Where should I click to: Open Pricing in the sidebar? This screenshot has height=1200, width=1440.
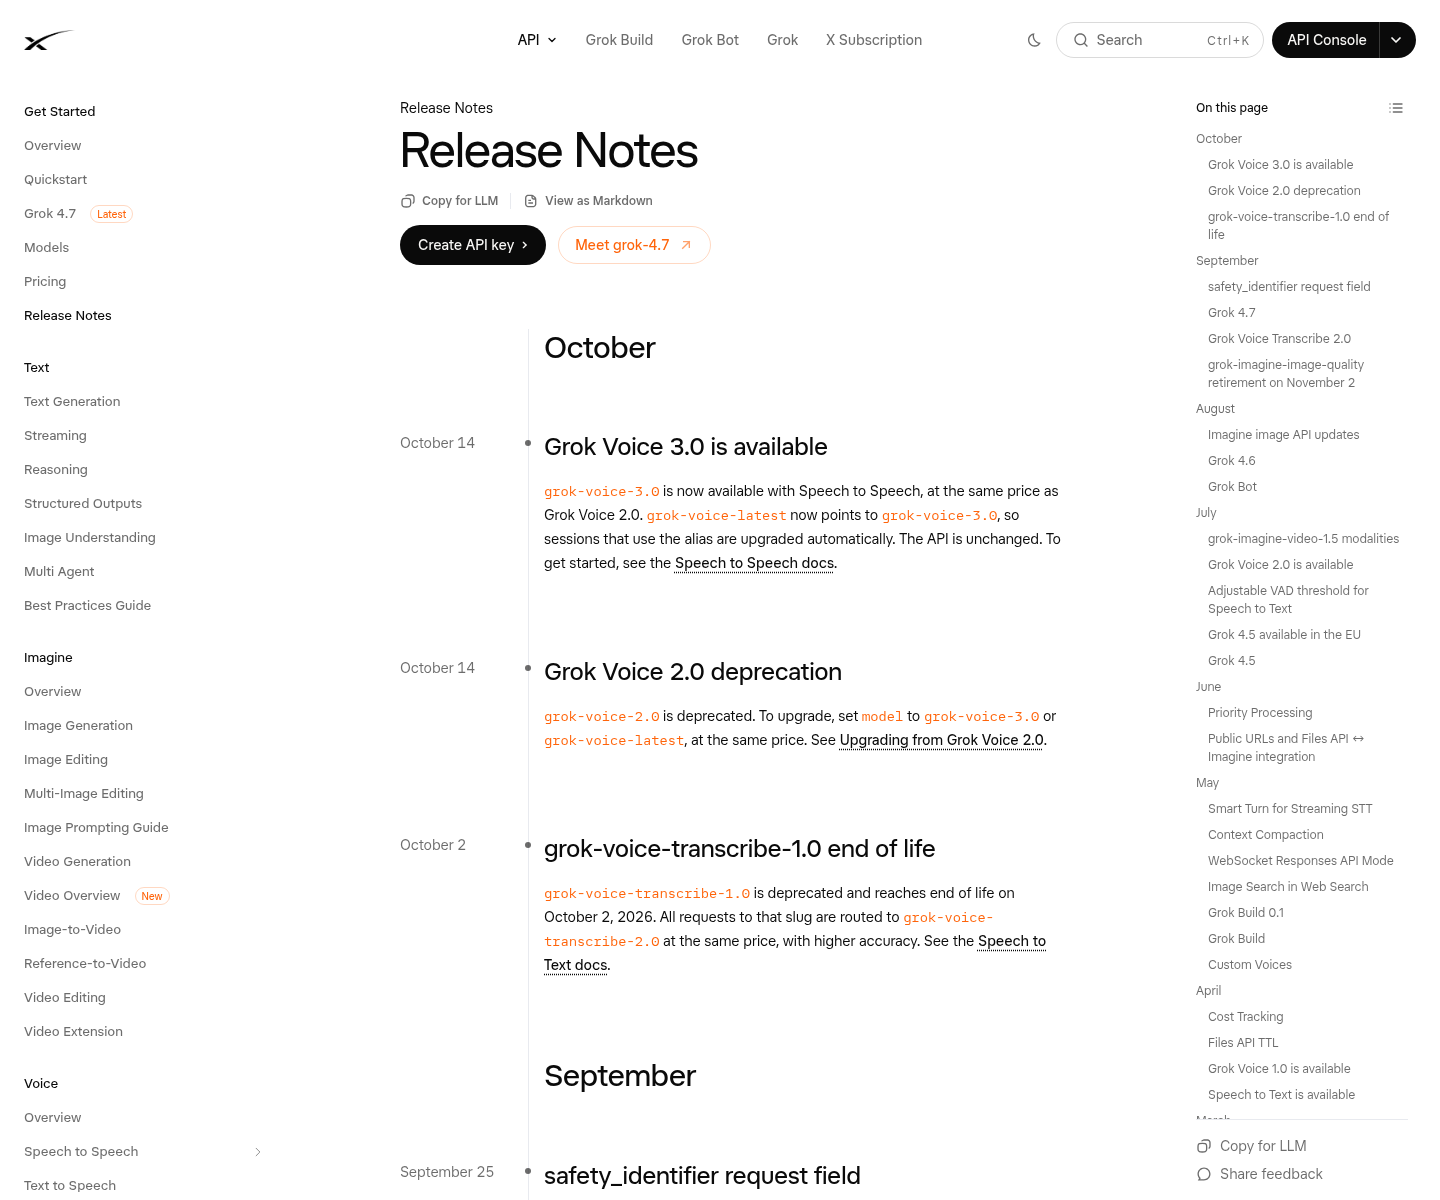pyautogui.click(x=45, y=282)
